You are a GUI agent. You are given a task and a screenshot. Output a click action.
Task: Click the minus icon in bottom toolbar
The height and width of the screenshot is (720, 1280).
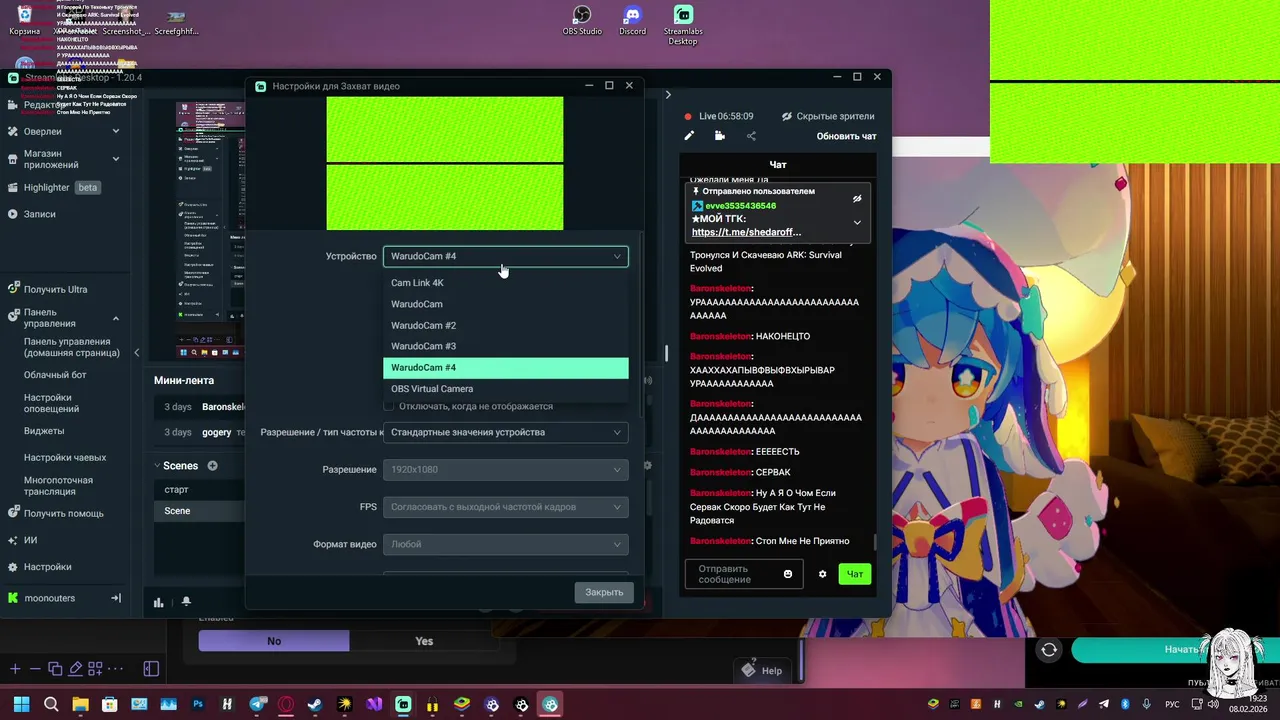(35, 668)
